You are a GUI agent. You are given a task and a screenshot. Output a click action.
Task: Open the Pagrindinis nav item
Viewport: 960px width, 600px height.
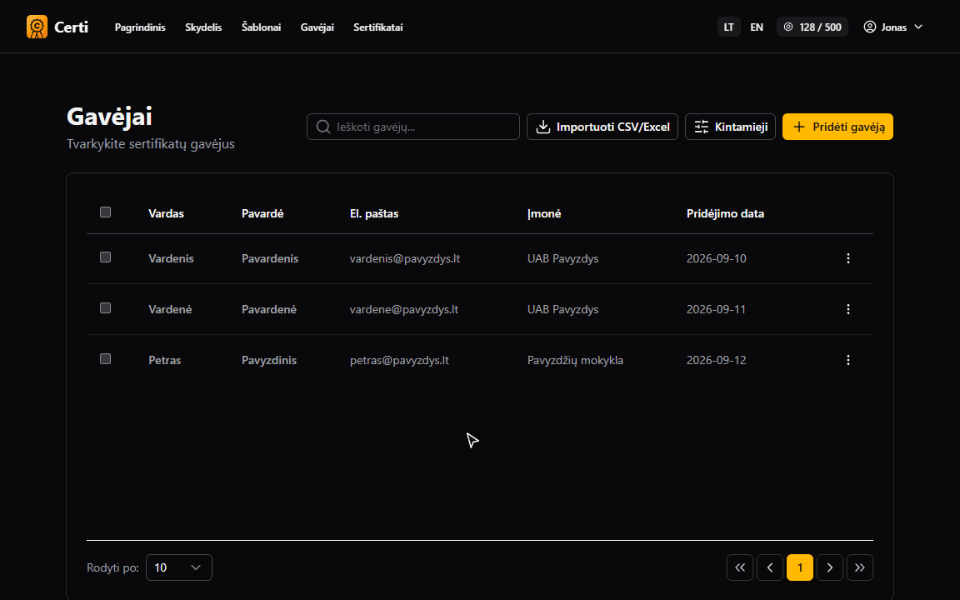(x=140, y=27)
